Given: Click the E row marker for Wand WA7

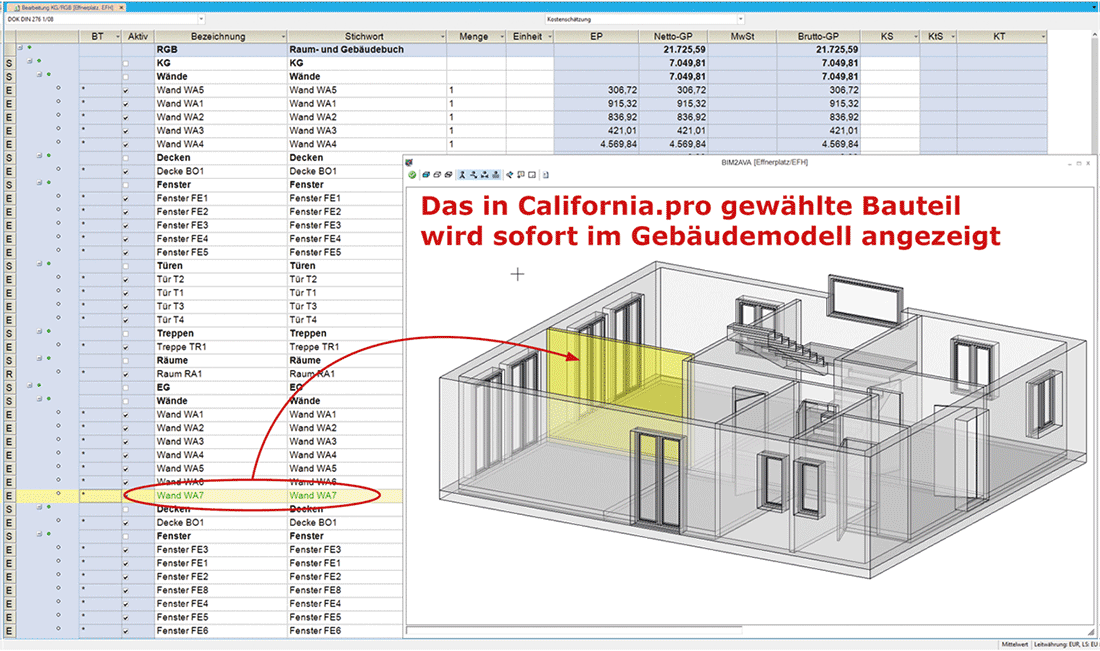Looking at the screenshot, I should 9,496.
